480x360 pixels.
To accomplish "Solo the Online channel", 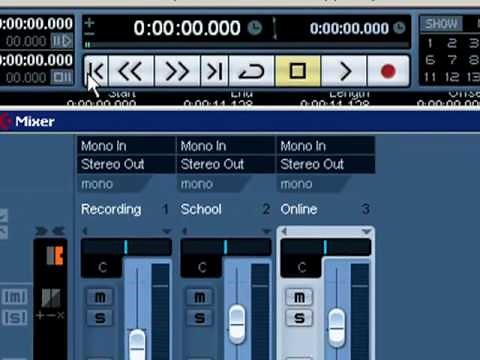I will pos(299,318).
